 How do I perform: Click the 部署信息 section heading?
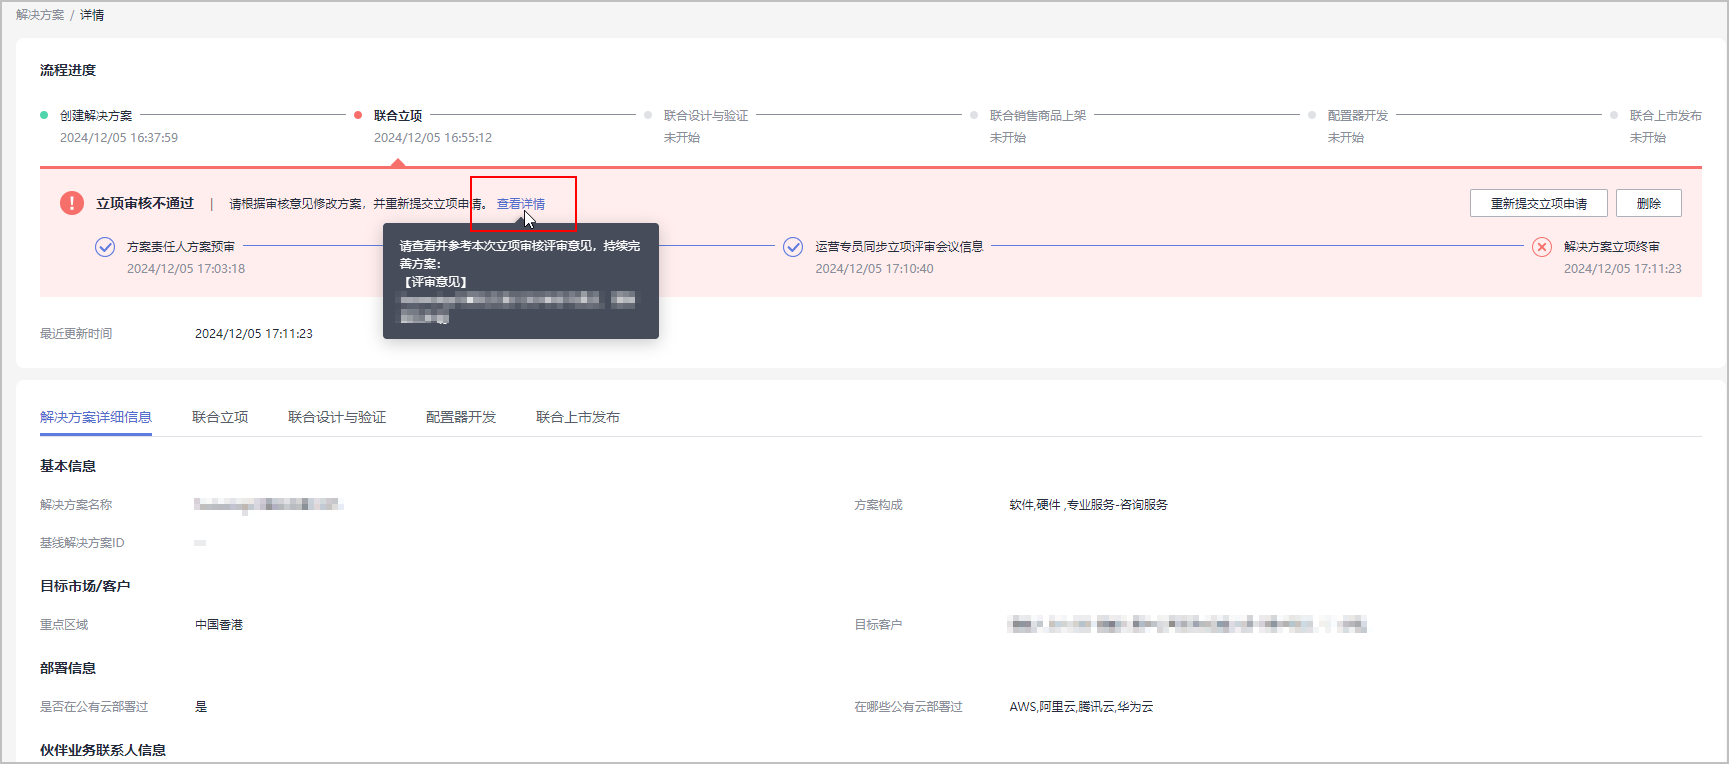tap(68, 668)
